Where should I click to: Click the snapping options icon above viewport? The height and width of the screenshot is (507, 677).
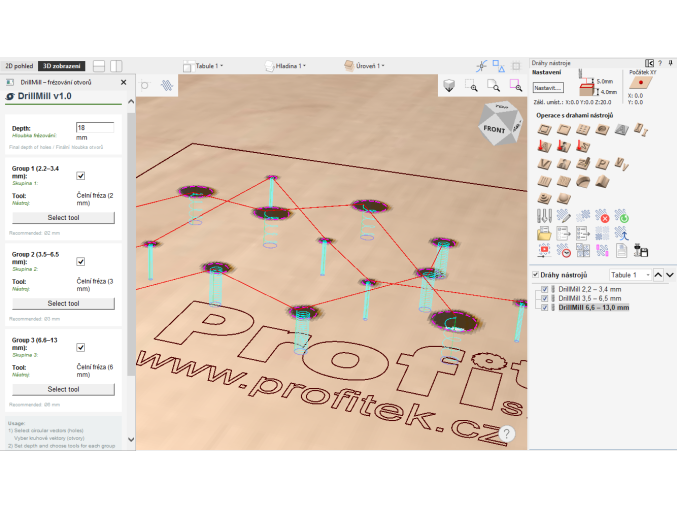[481, 66]
